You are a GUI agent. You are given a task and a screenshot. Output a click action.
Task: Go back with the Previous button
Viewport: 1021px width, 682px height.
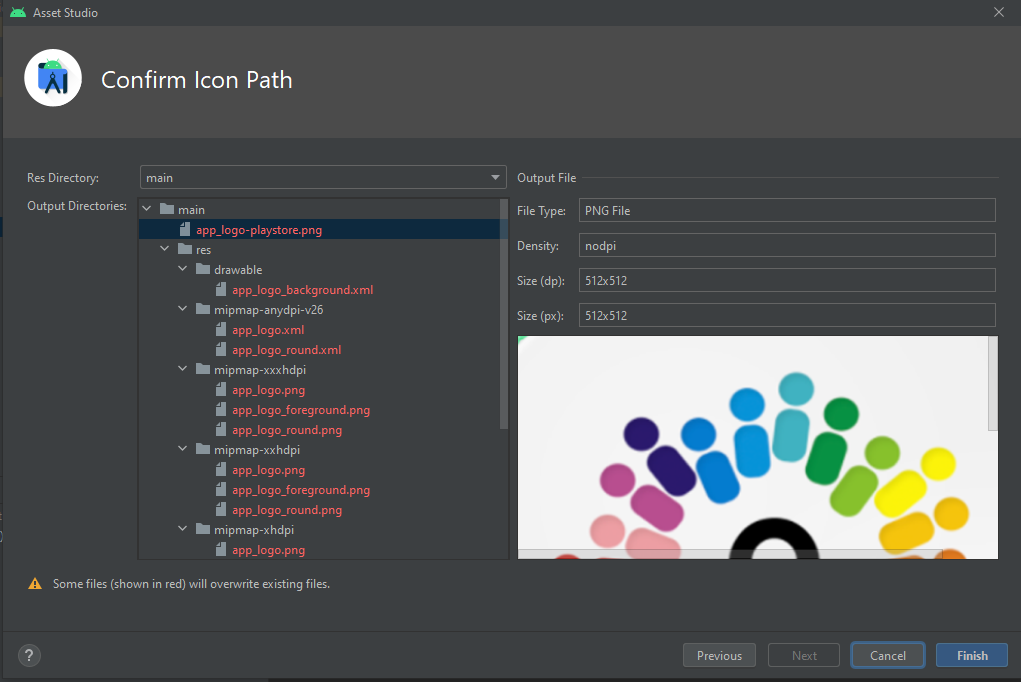[719, 656]
